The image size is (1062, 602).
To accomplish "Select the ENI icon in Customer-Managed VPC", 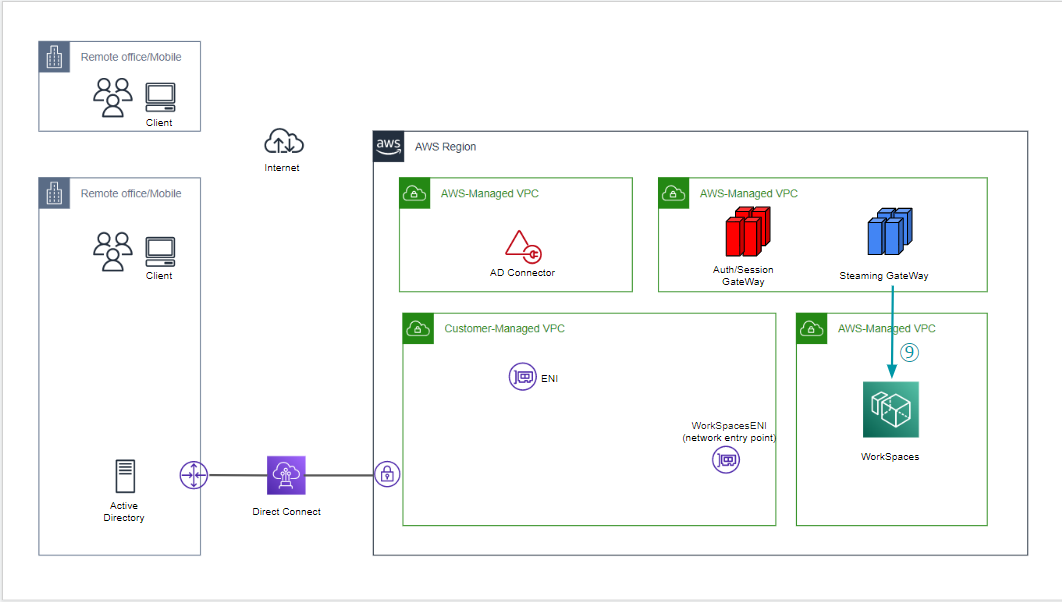I will [522, 377].
